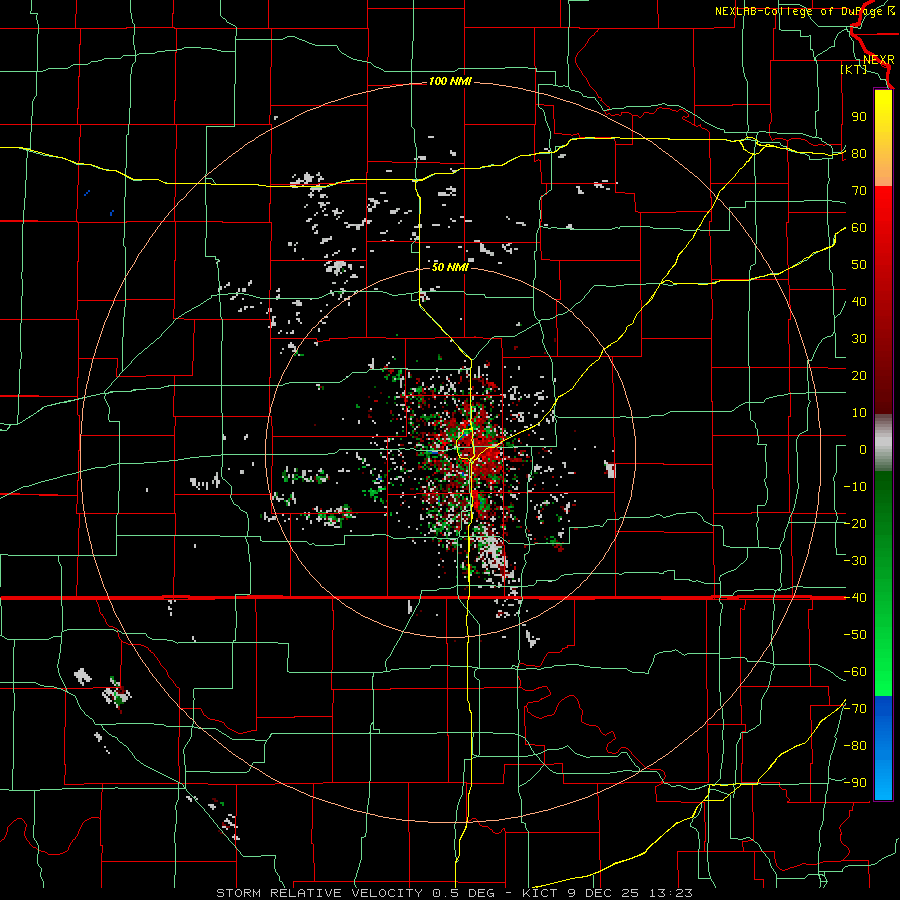
Task: Click the -60 value on velocity scale
Action: tap(855, 672)
